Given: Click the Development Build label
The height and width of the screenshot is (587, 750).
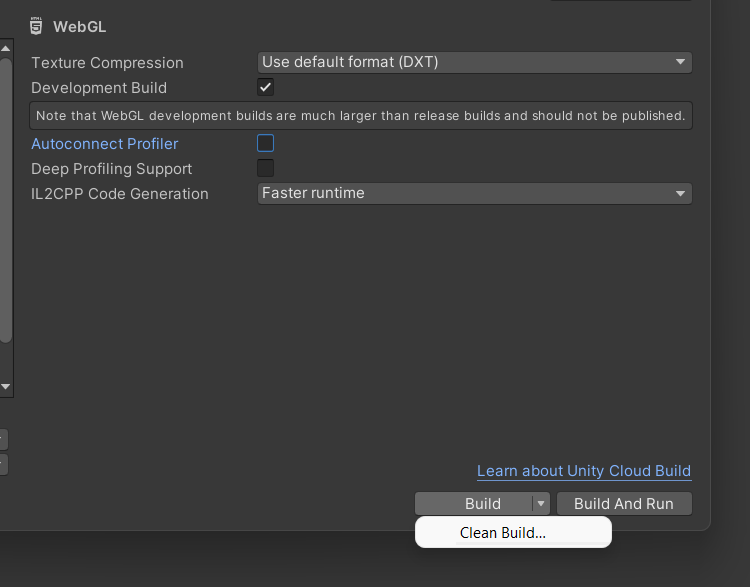Looking at the screenshot, I should click(99, 88).
